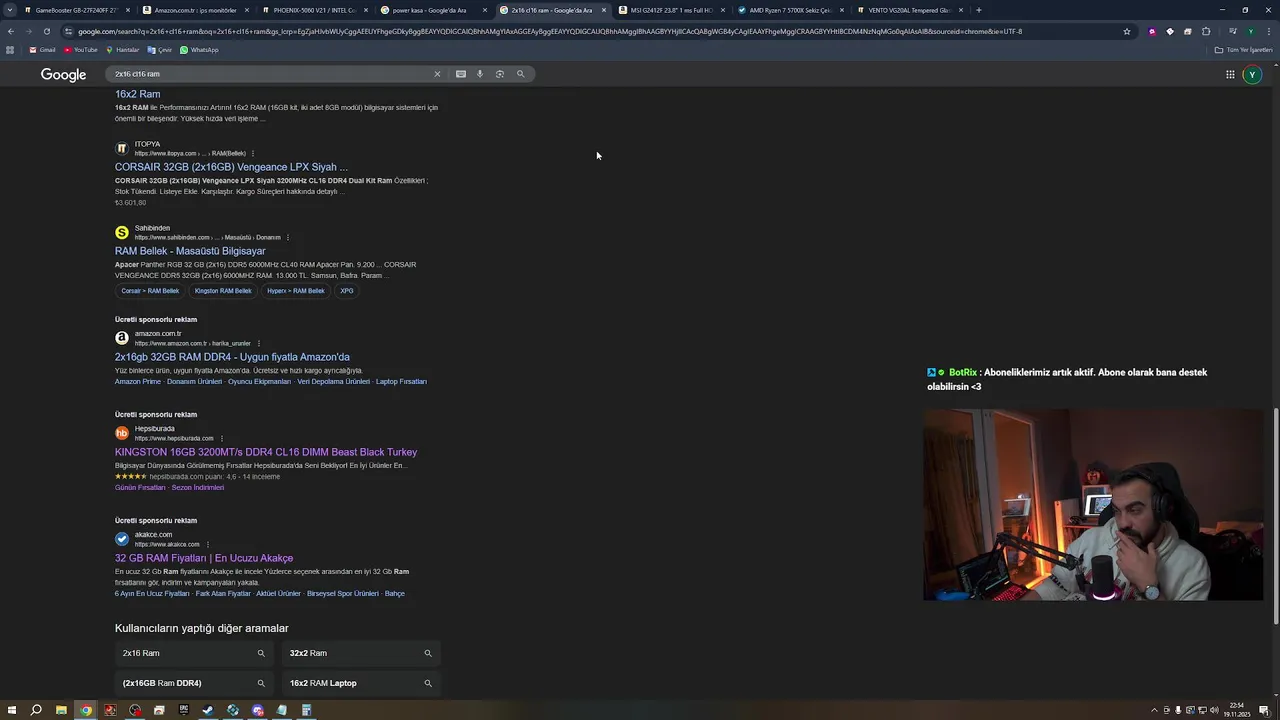This screenshot has height=720, width=1280.
Task: Open the Epic Games taskbar icon
Action: click(x=184, y=710)
